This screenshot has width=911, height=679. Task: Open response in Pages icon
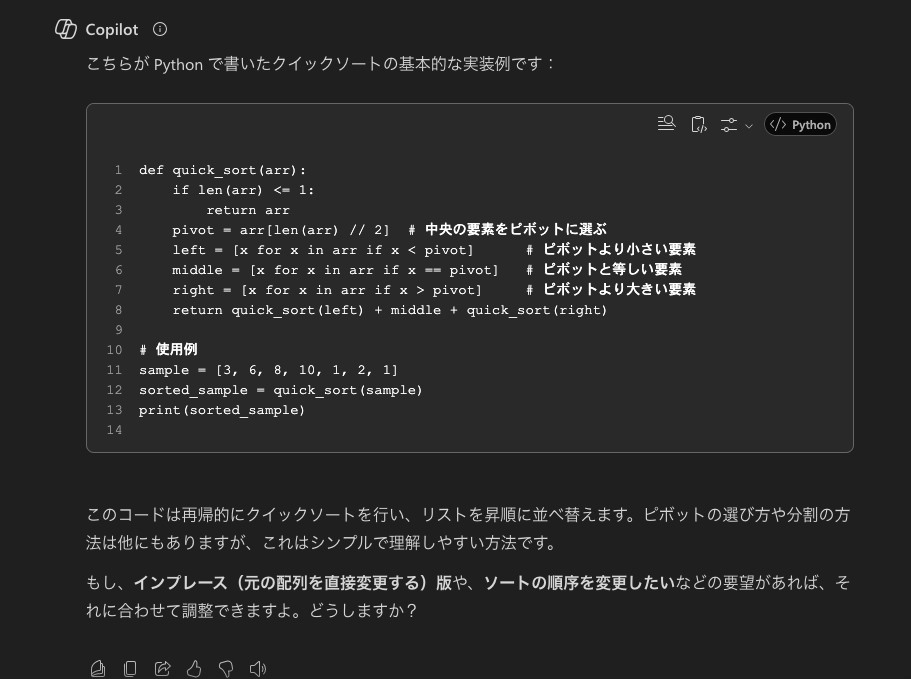coord(98,669)
